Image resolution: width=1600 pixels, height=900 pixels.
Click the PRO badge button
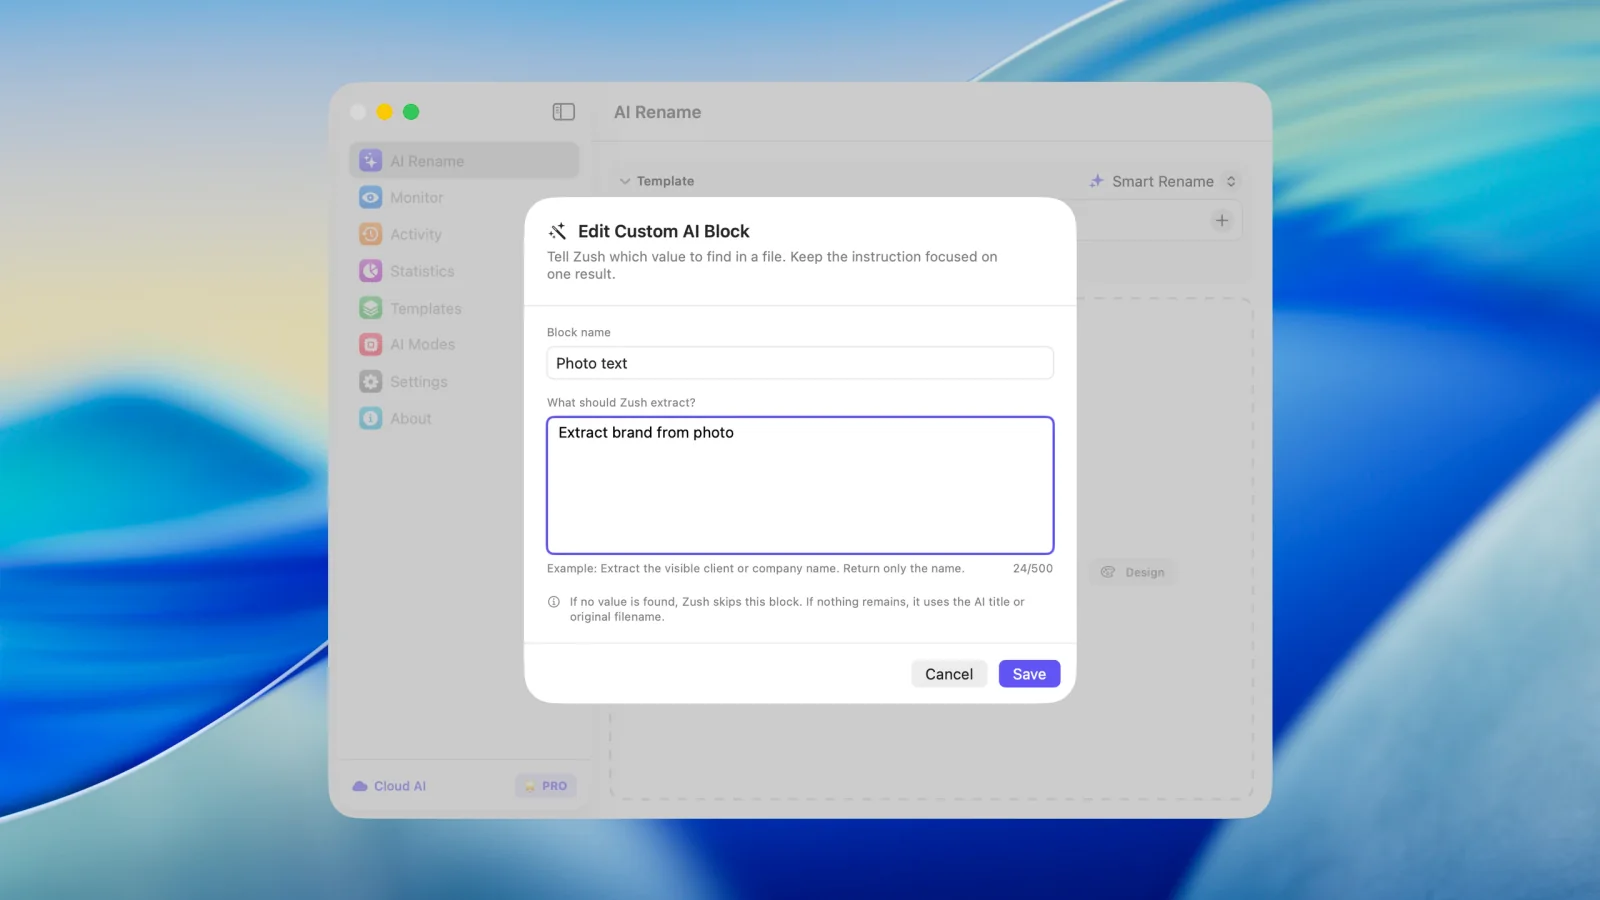546,786
